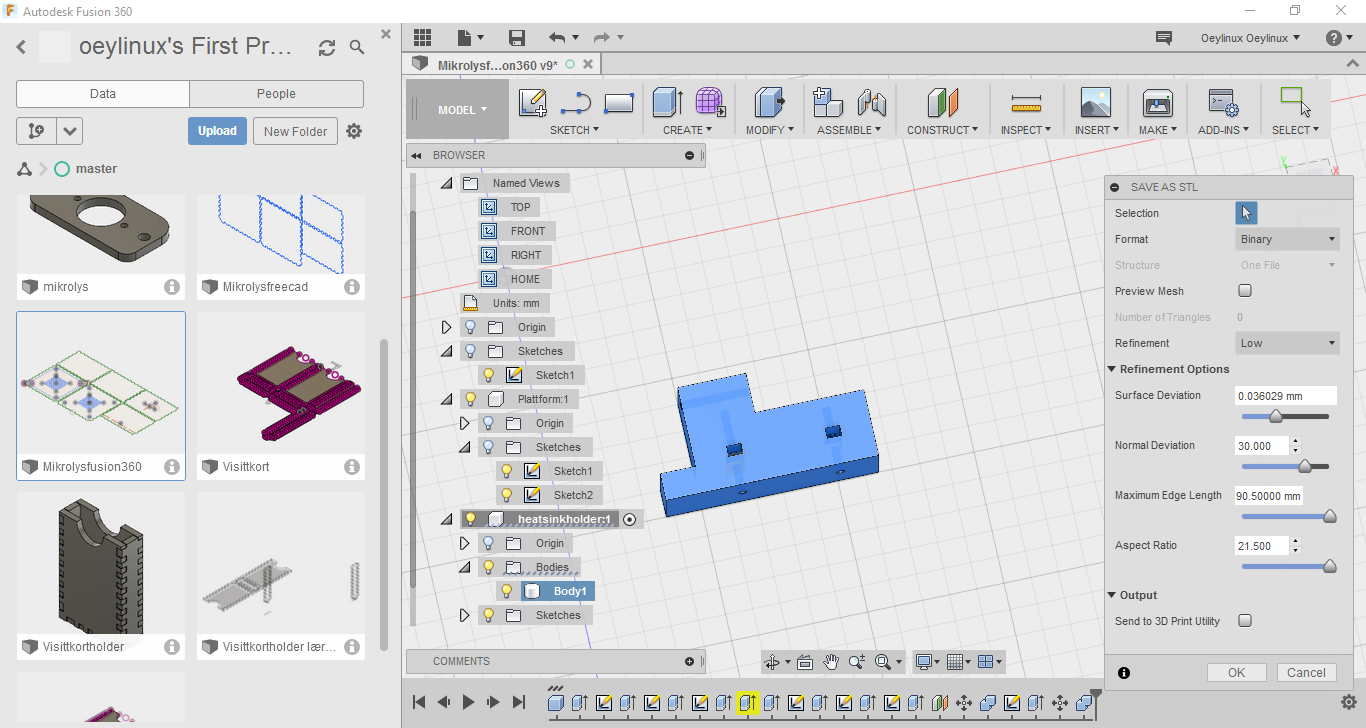The height and width of the screenshot is (728, 1366).
Task: Click the Surface Deviation slider
Action: [x=1285, y=416]
